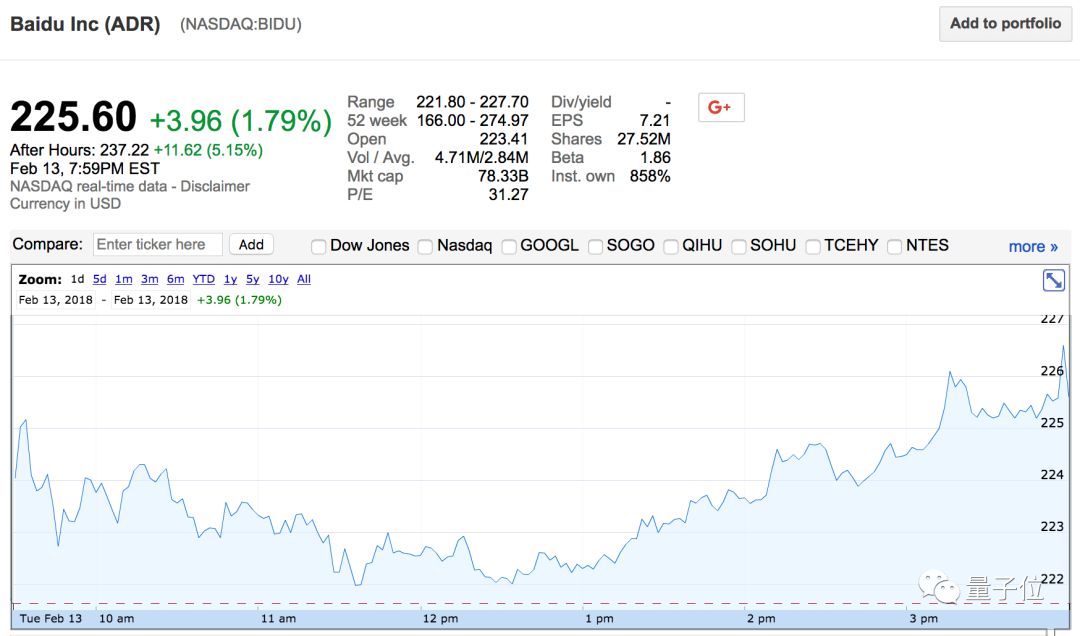Check the QIHU compare box
The height and width of the screenshot is (636, 1080).
click(671, 247)
